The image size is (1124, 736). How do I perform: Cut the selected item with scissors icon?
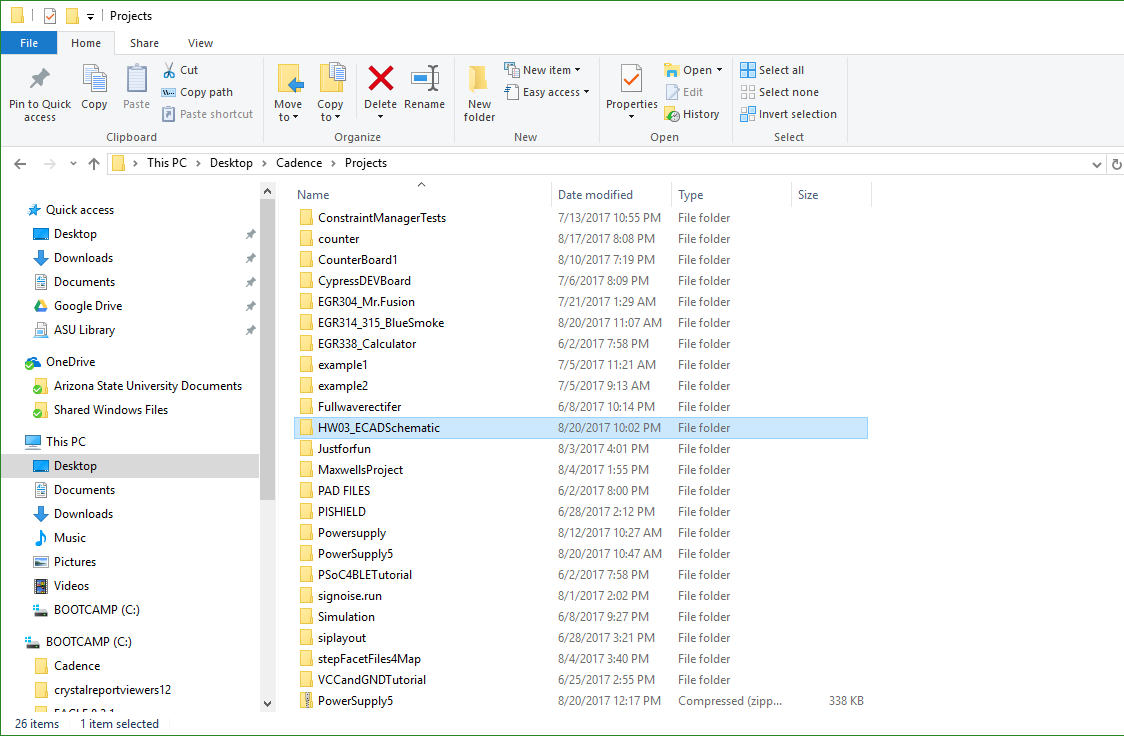coord(181,70)
